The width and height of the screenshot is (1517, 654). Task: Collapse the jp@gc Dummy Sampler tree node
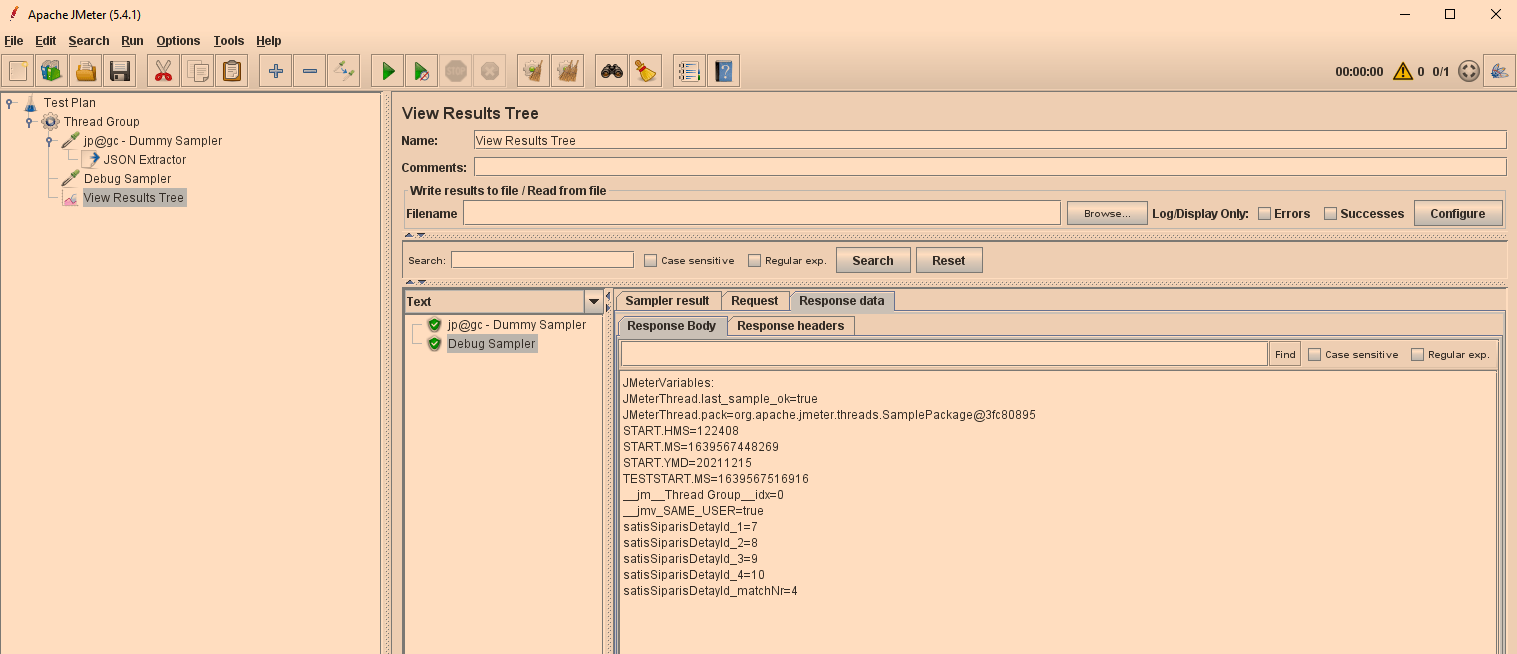click(49, 140)
